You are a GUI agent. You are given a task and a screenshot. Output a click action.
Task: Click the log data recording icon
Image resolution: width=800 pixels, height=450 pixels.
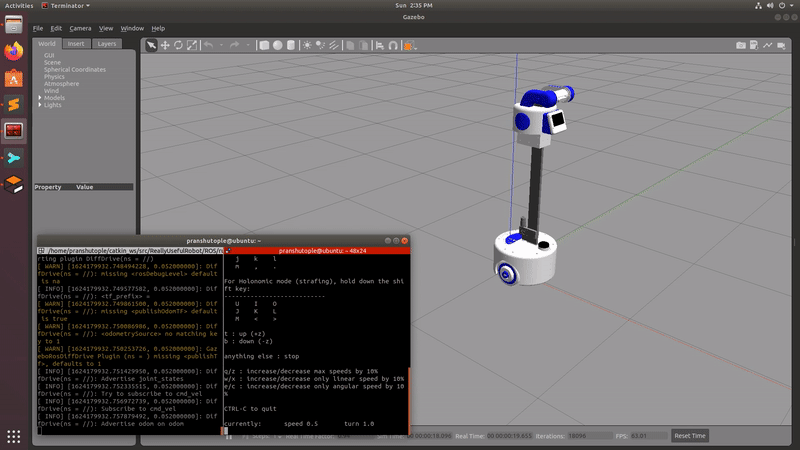click(x=754, y=45)
